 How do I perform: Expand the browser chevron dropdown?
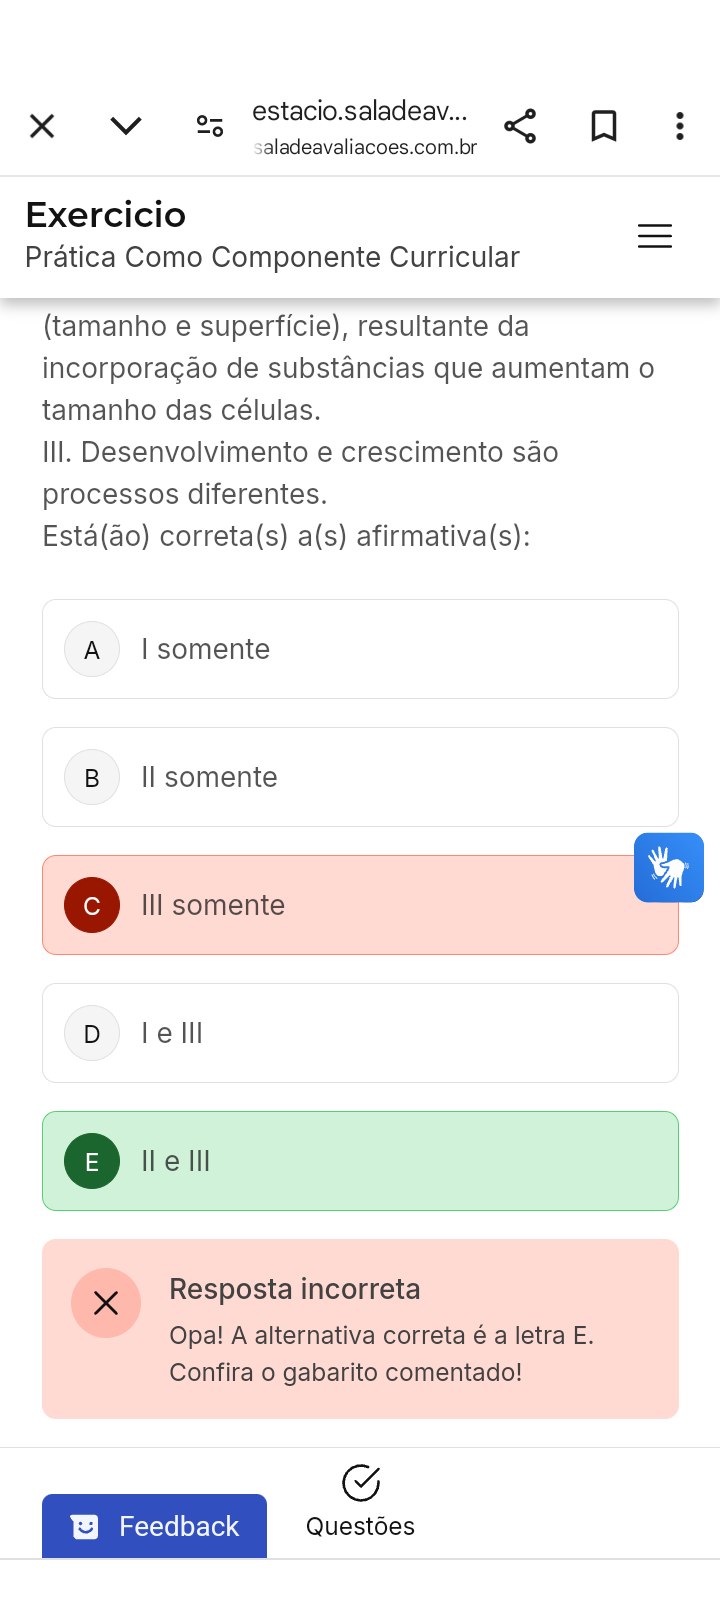click(x=126, y=126)
